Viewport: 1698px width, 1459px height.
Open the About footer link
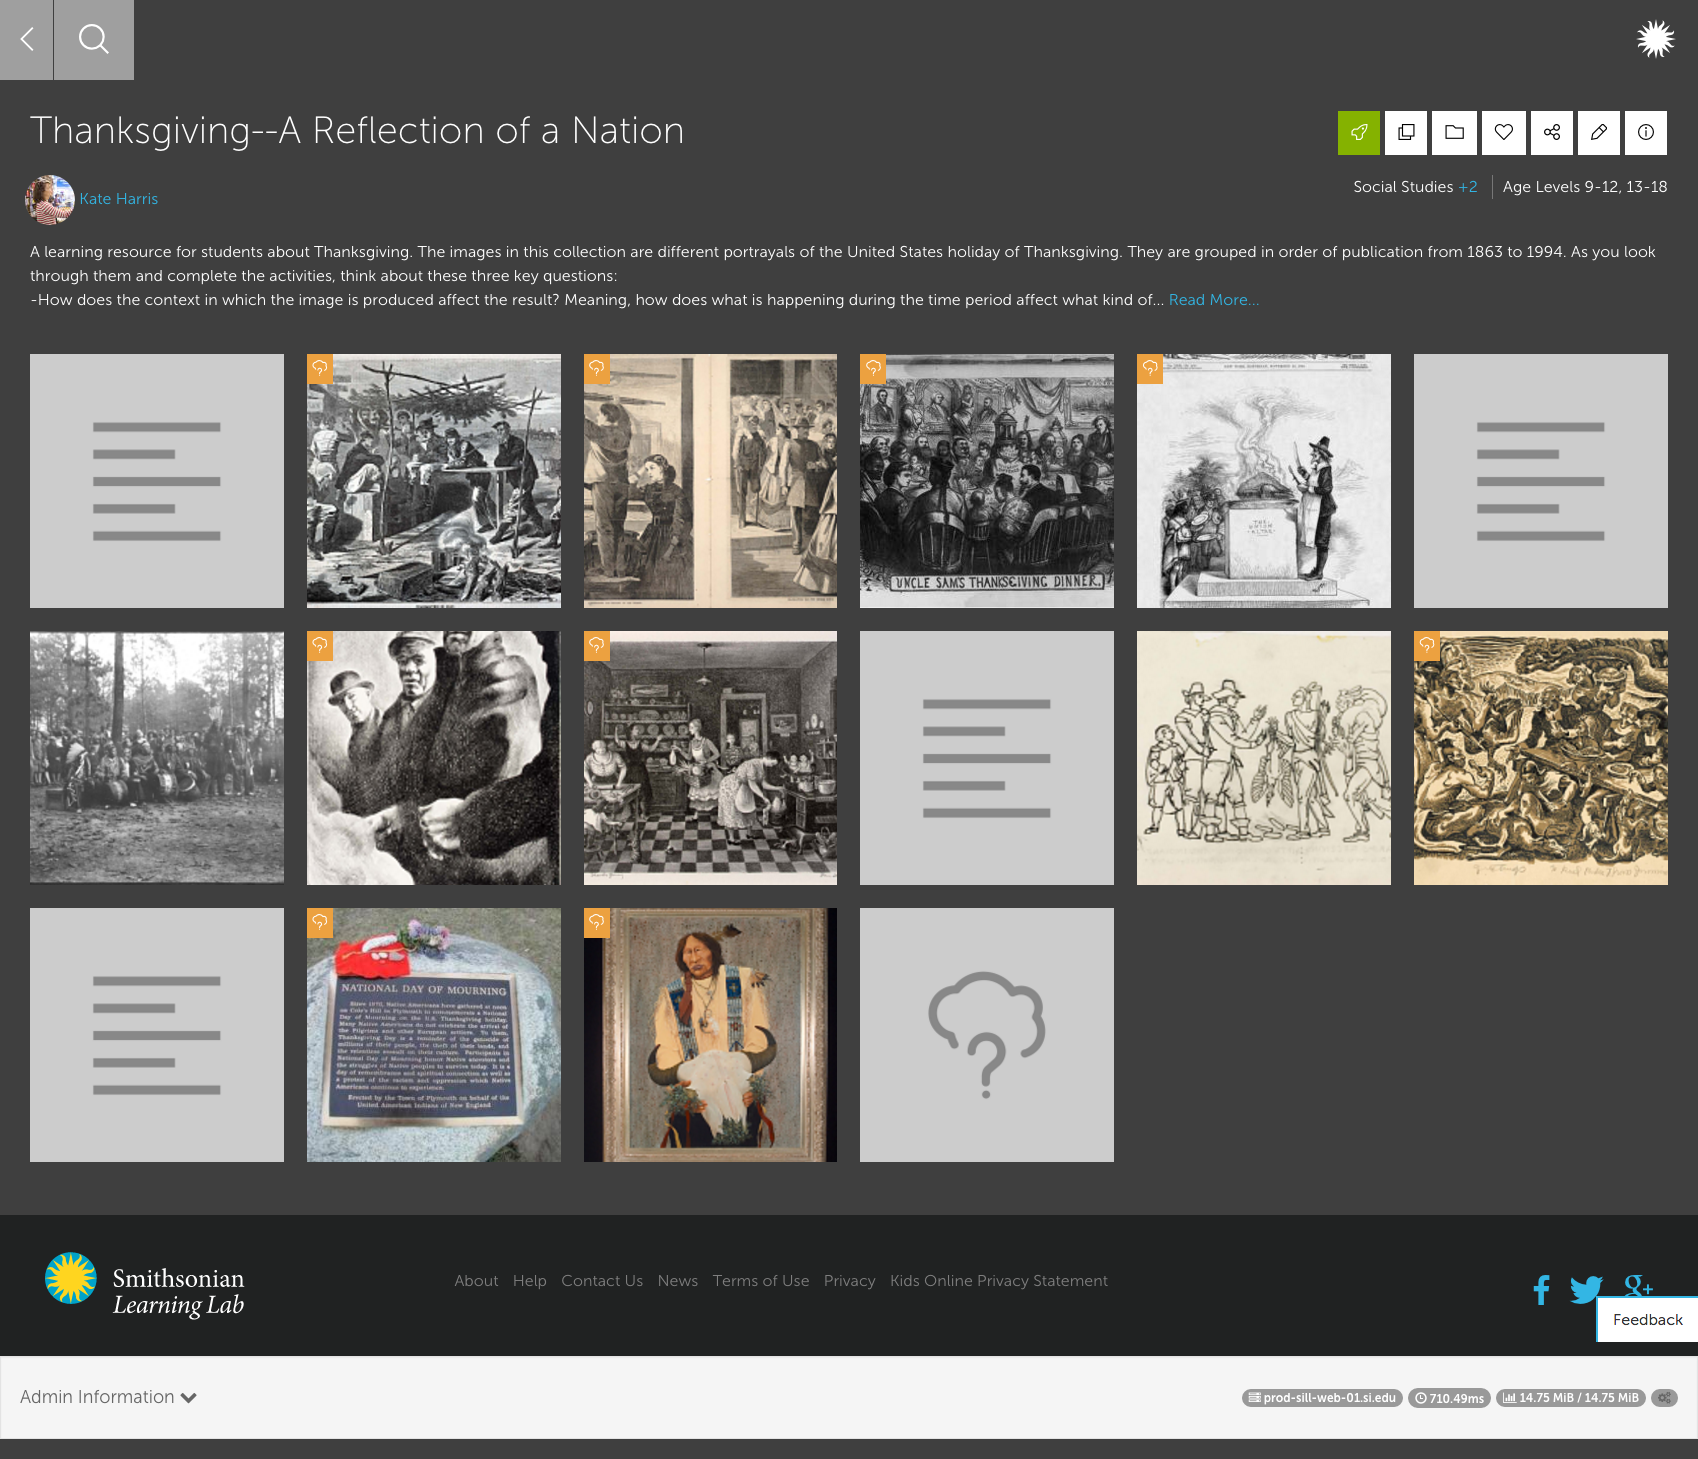click(x=476, y=1281)
